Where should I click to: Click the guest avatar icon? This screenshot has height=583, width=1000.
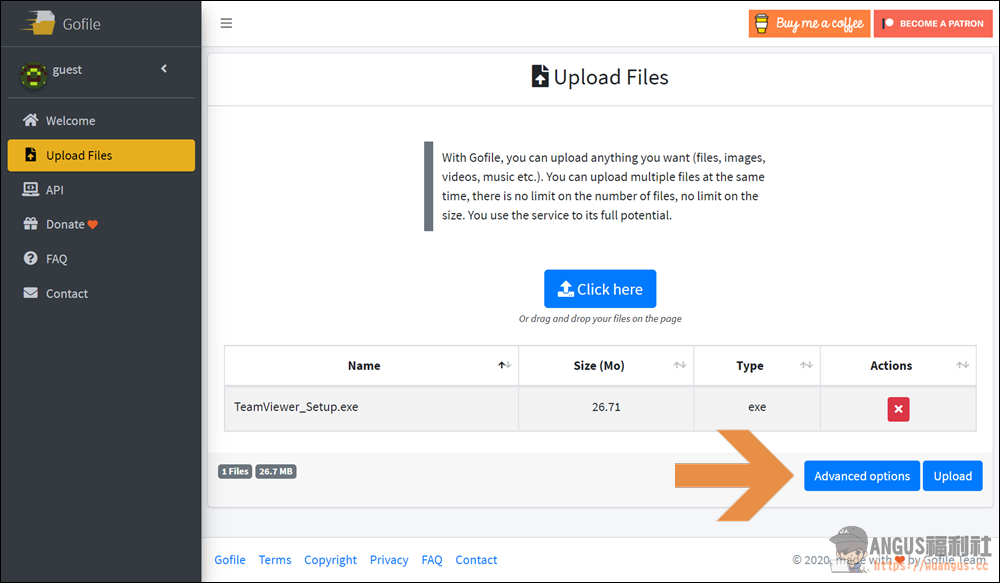coord(33,75)
